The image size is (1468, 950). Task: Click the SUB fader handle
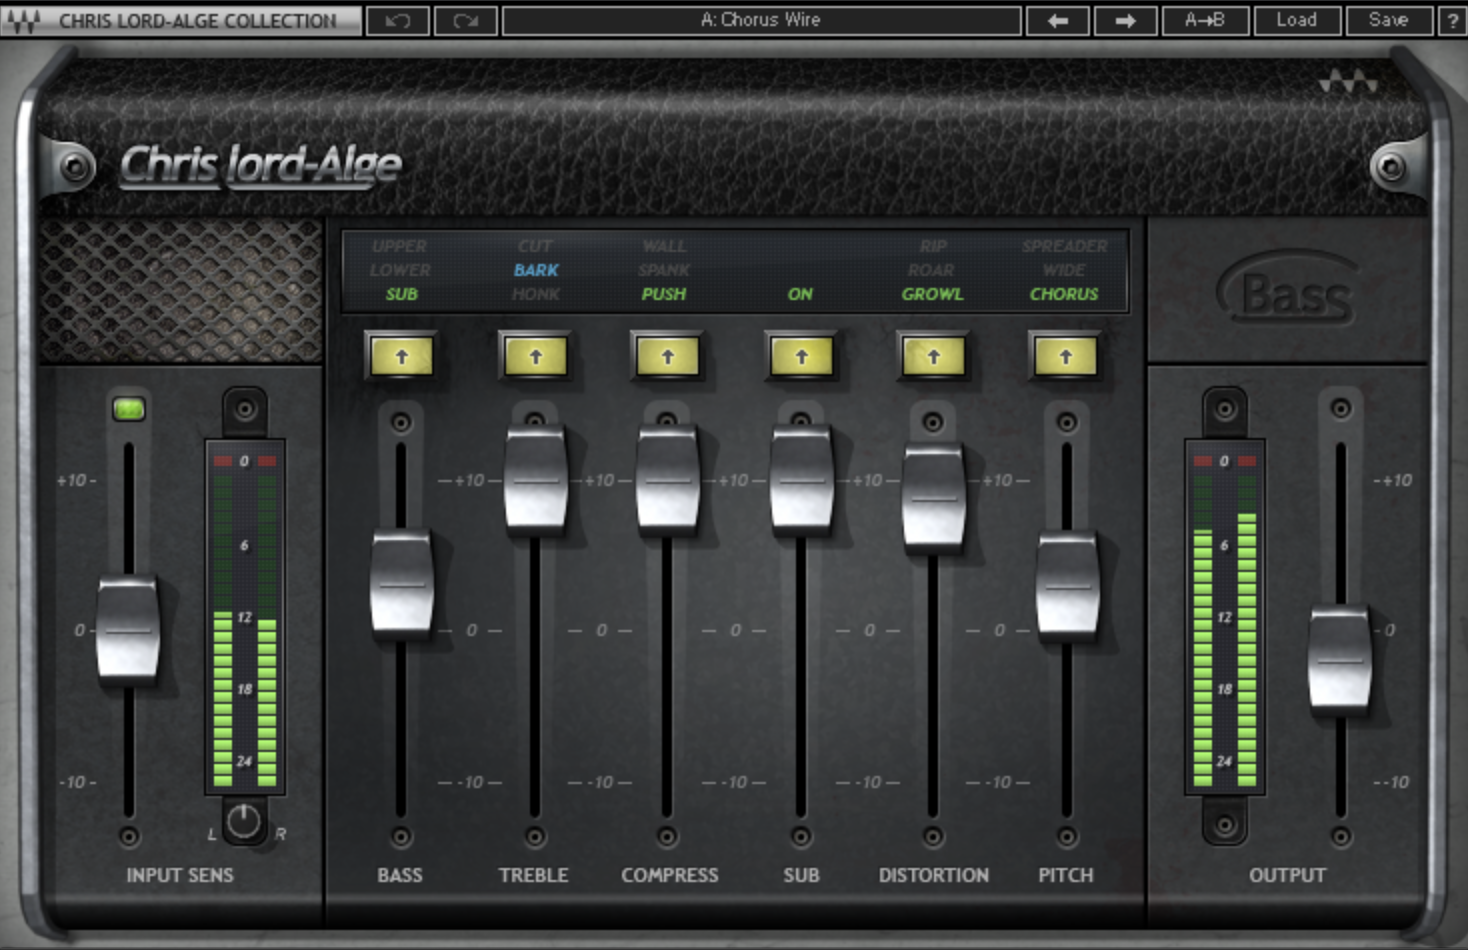(801, 480)
